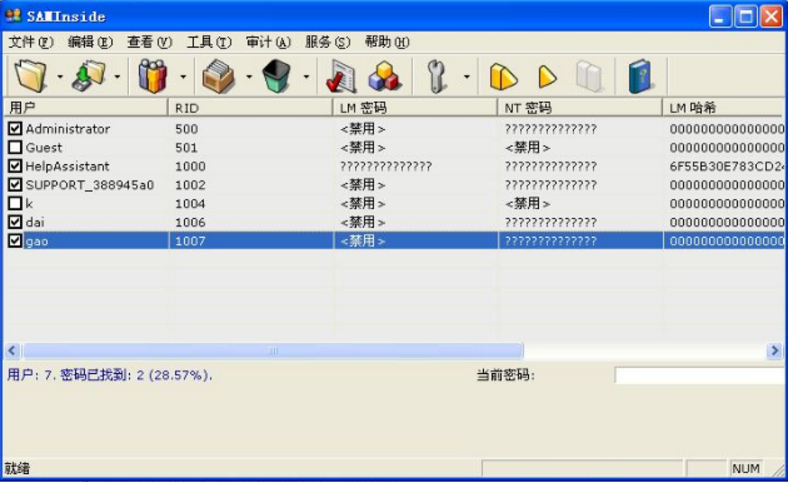
Task: Click the horizontal scrollbar thumb
Action: (273, 350)
